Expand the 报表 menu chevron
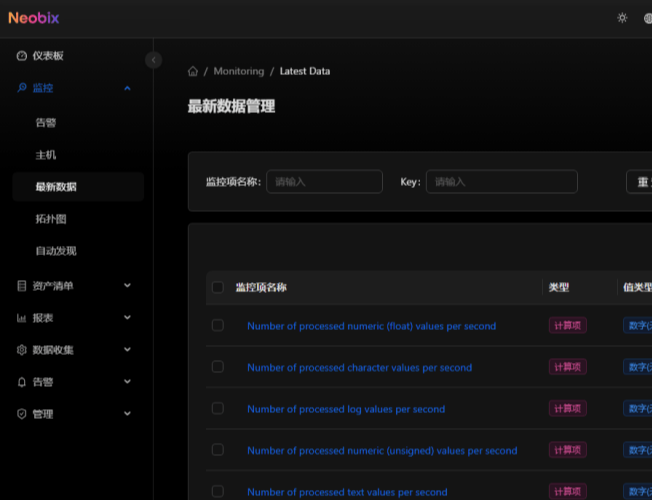The image size is (652, 500). [127, 317]
